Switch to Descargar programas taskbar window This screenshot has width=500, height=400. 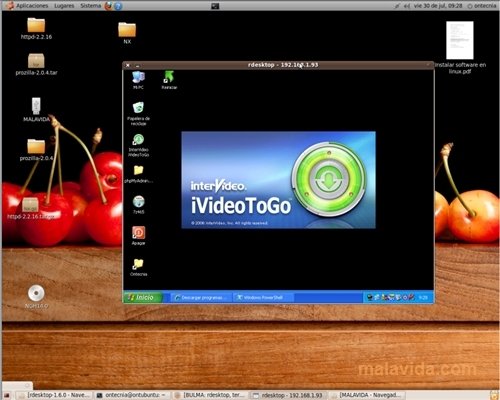pos(201,297)
